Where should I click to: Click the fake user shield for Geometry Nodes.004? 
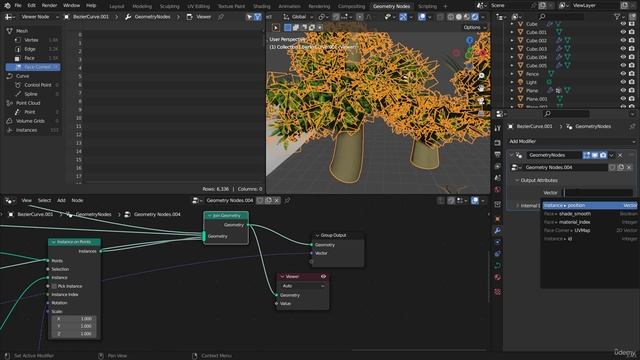coord(612,167)
